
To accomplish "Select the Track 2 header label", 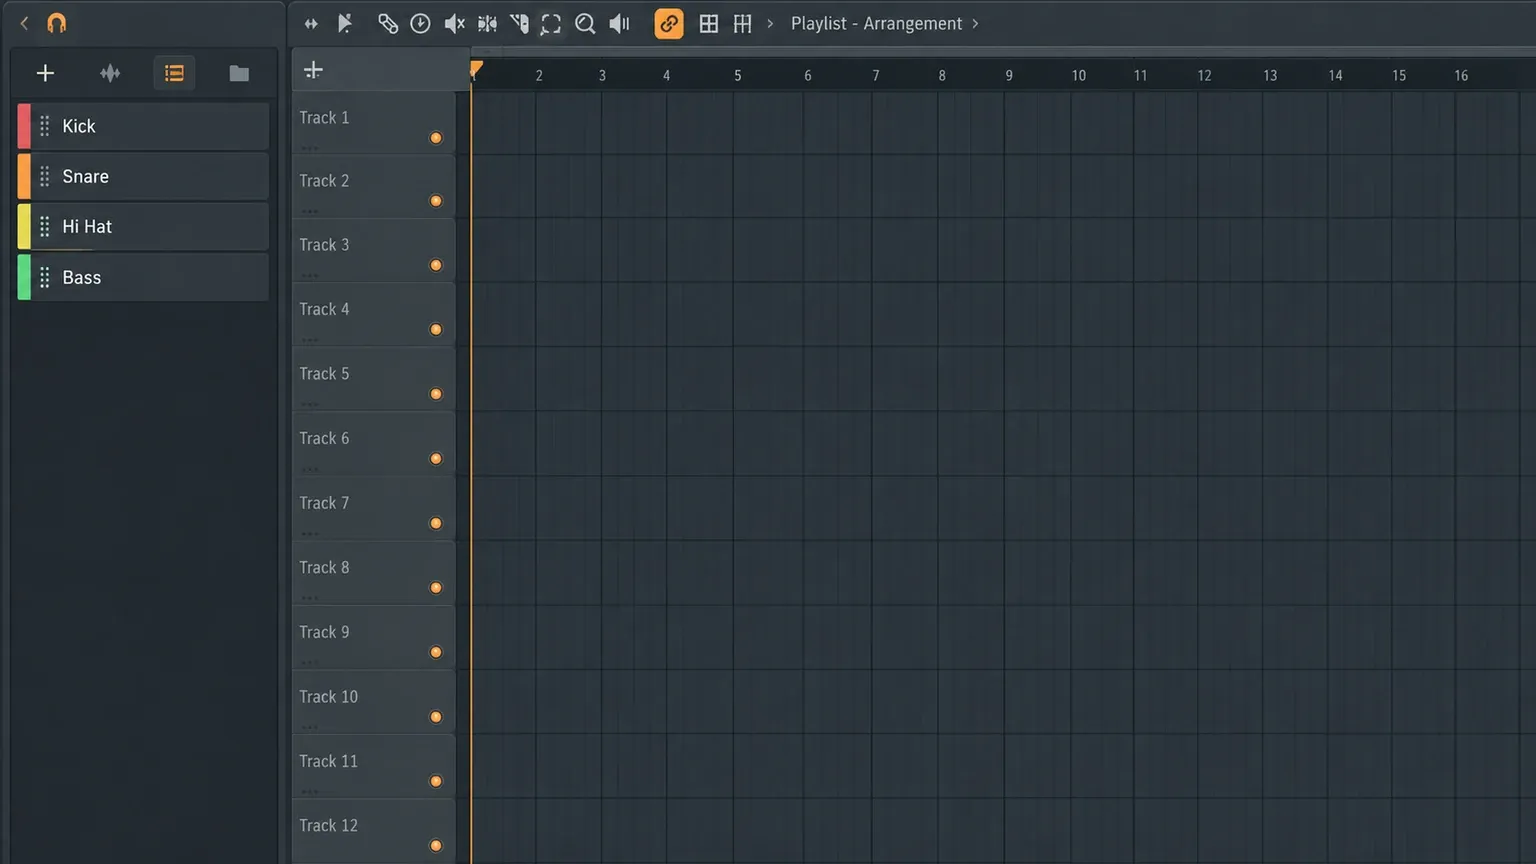I will click(324, 180).
